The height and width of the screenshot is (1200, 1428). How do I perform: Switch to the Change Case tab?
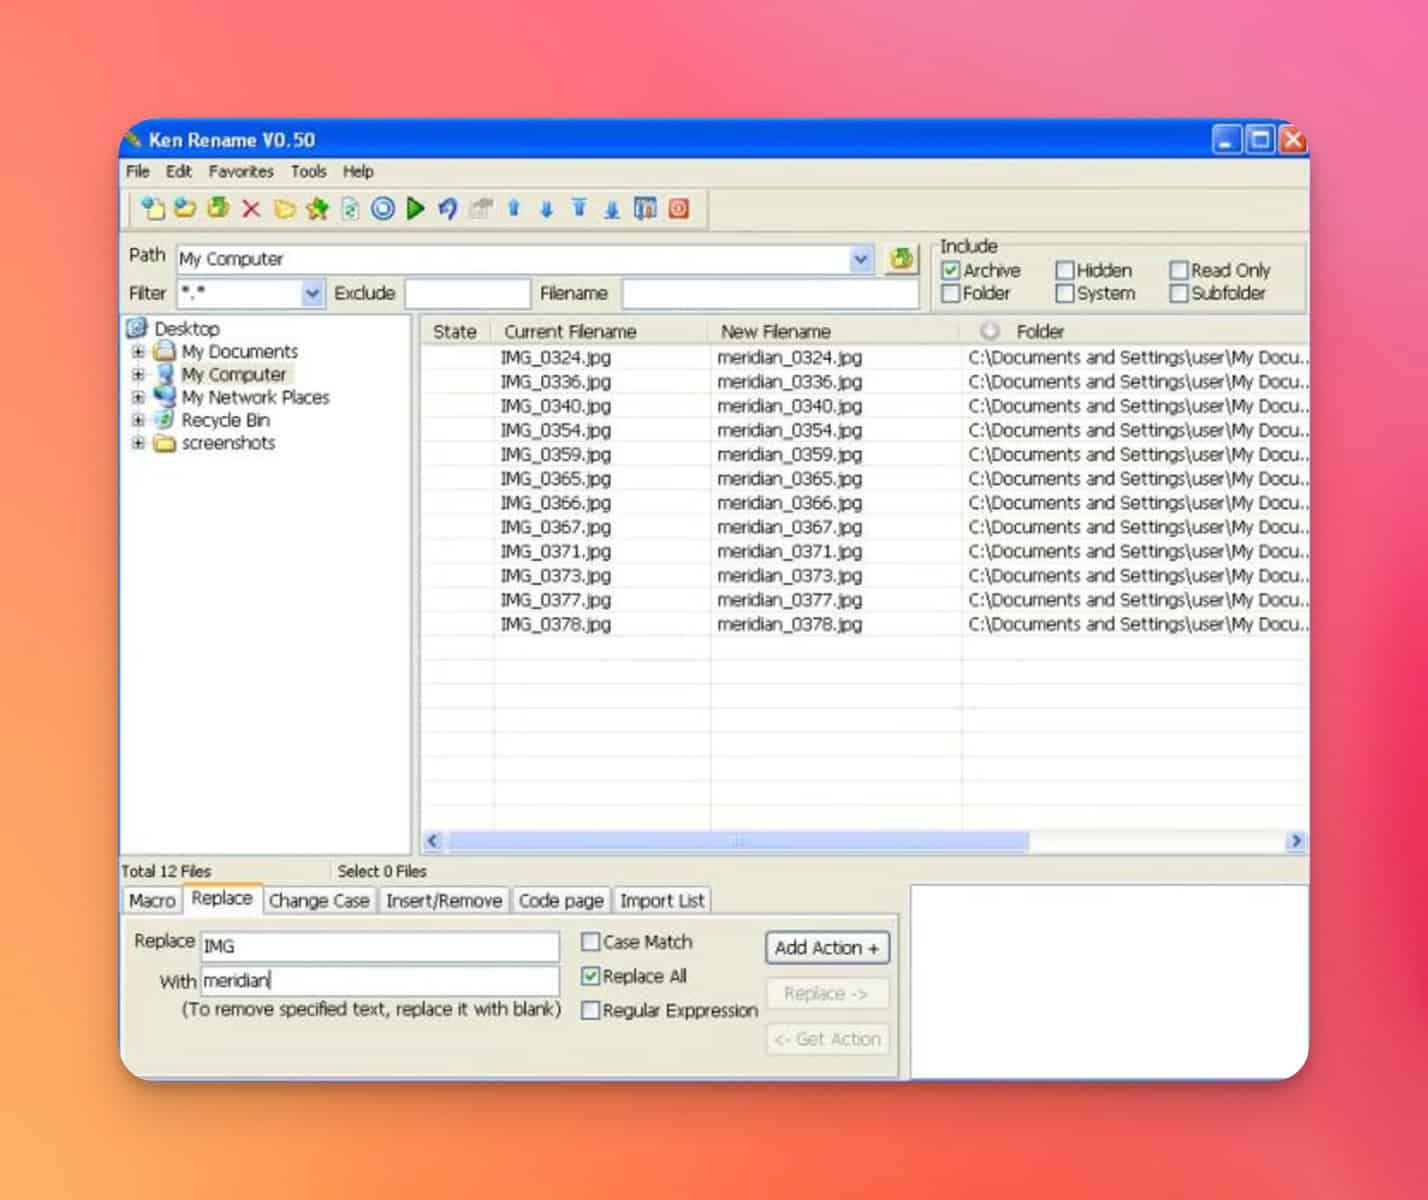[318, 900]
